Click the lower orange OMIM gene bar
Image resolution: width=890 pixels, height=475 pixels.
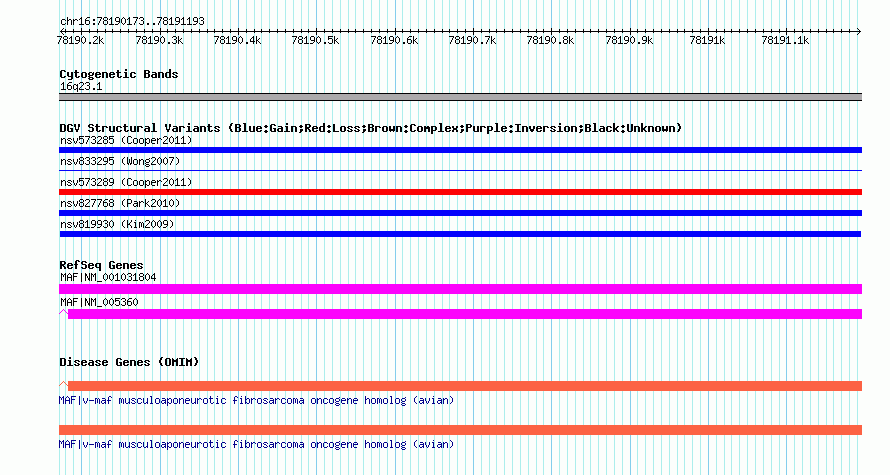[x=460, y=430]
